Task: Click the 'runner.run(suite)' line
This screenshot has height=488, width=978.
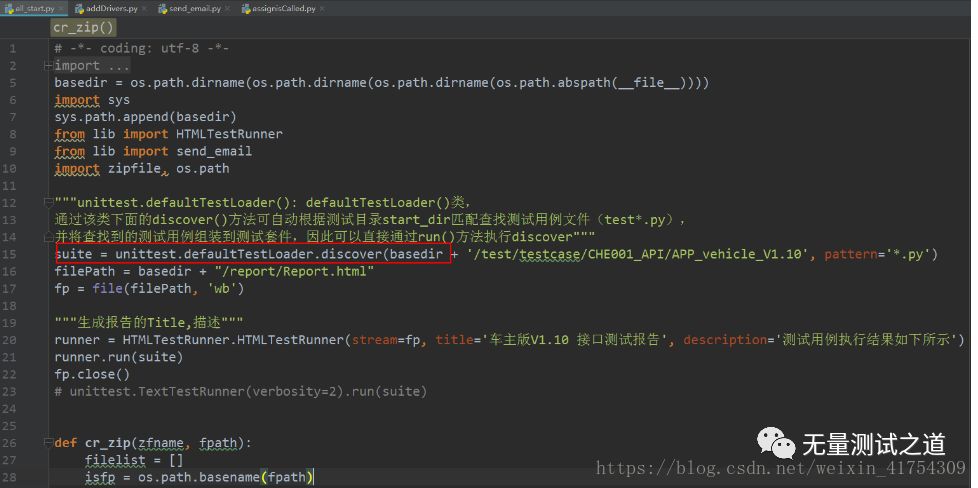Action: [119, 357]
